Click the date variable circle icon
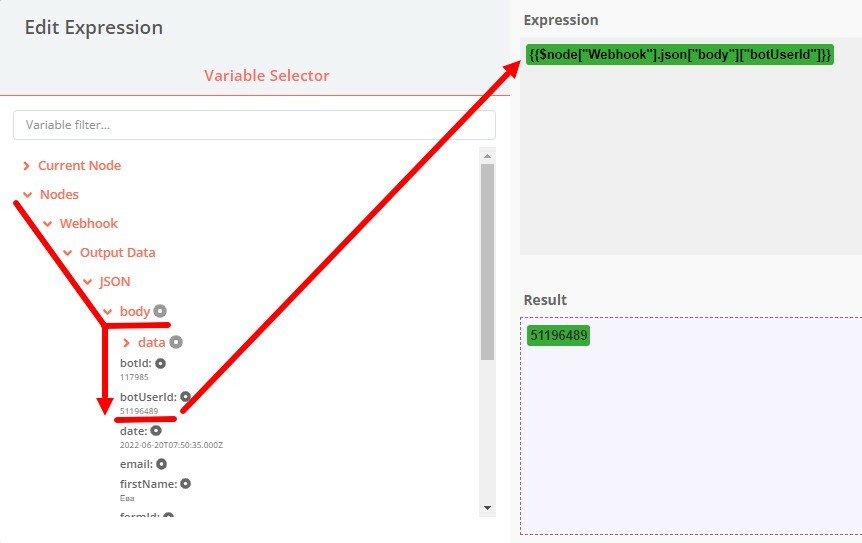The height and width of the screenshot is (543, 862). point(155,431)
